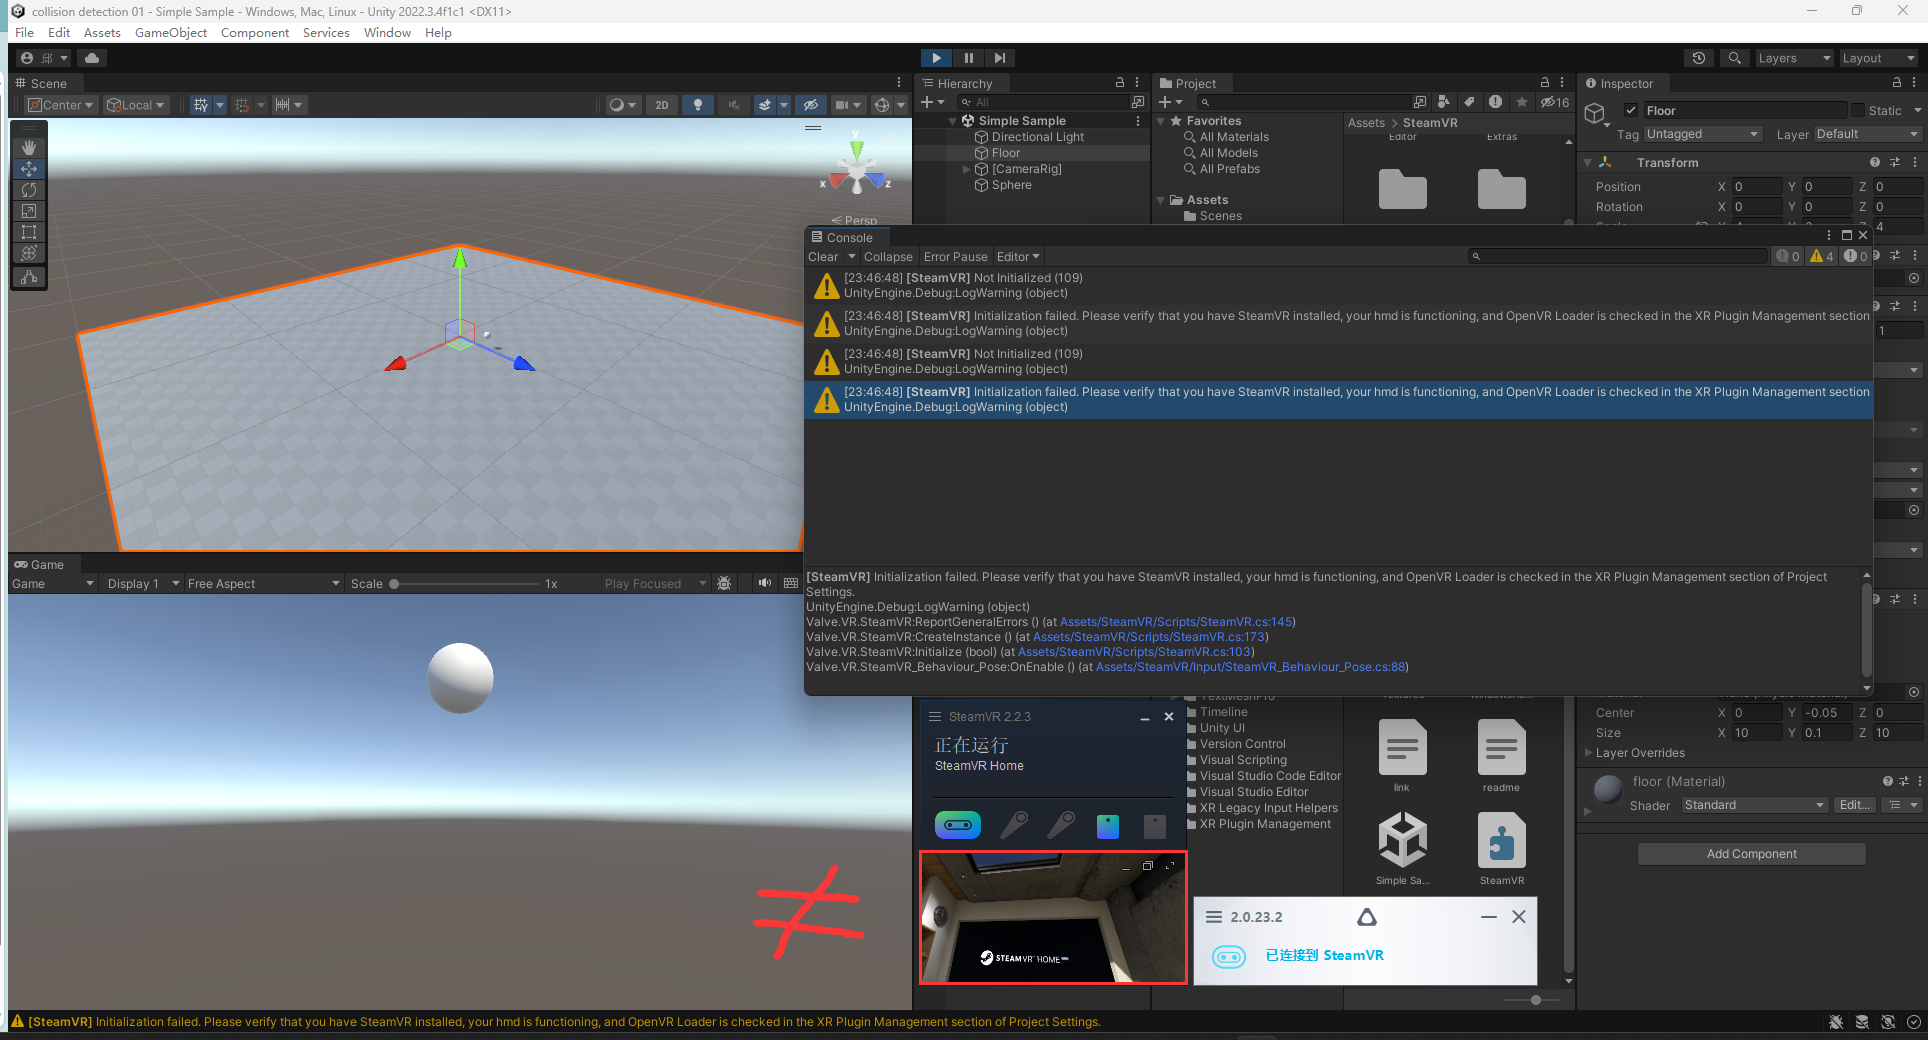
Task: Open Console Editor dropdown
Action: click(x=1018, y=257)
